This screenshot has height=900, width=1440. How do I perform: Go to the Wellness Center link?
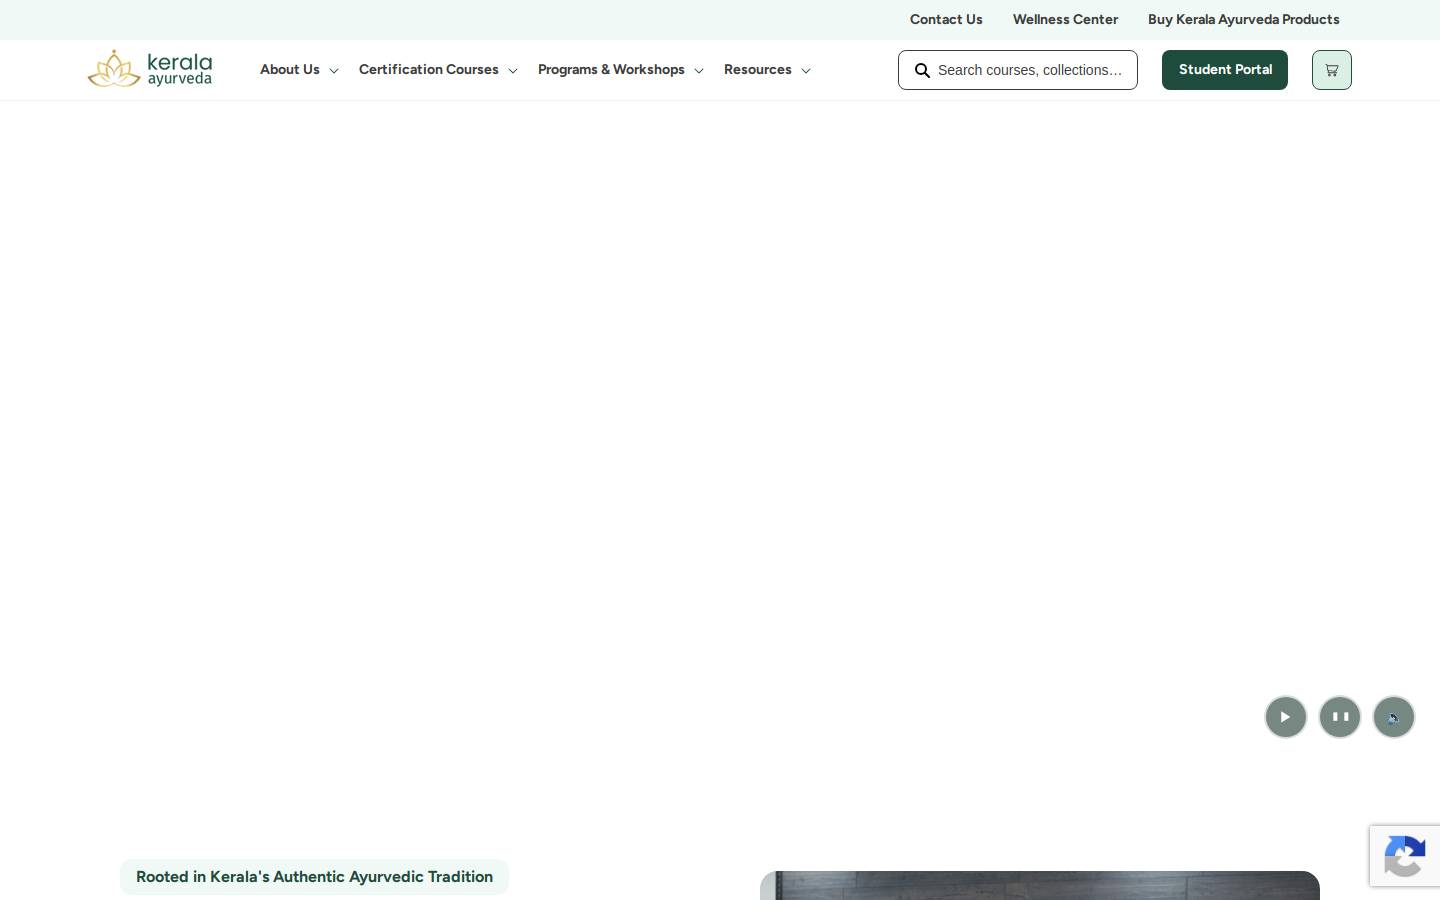tap(1065, 19)
